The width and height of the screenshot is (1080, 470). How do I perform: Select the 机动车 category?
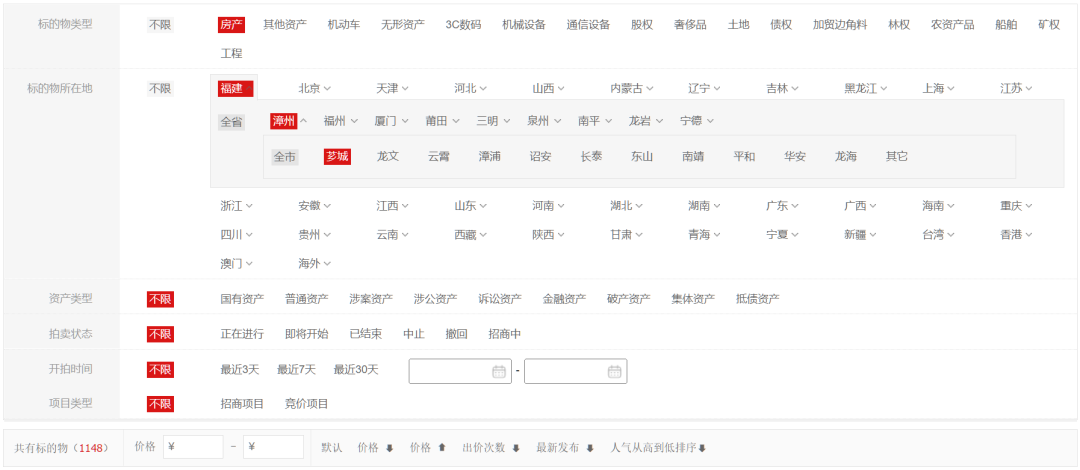tap(344, 25)
